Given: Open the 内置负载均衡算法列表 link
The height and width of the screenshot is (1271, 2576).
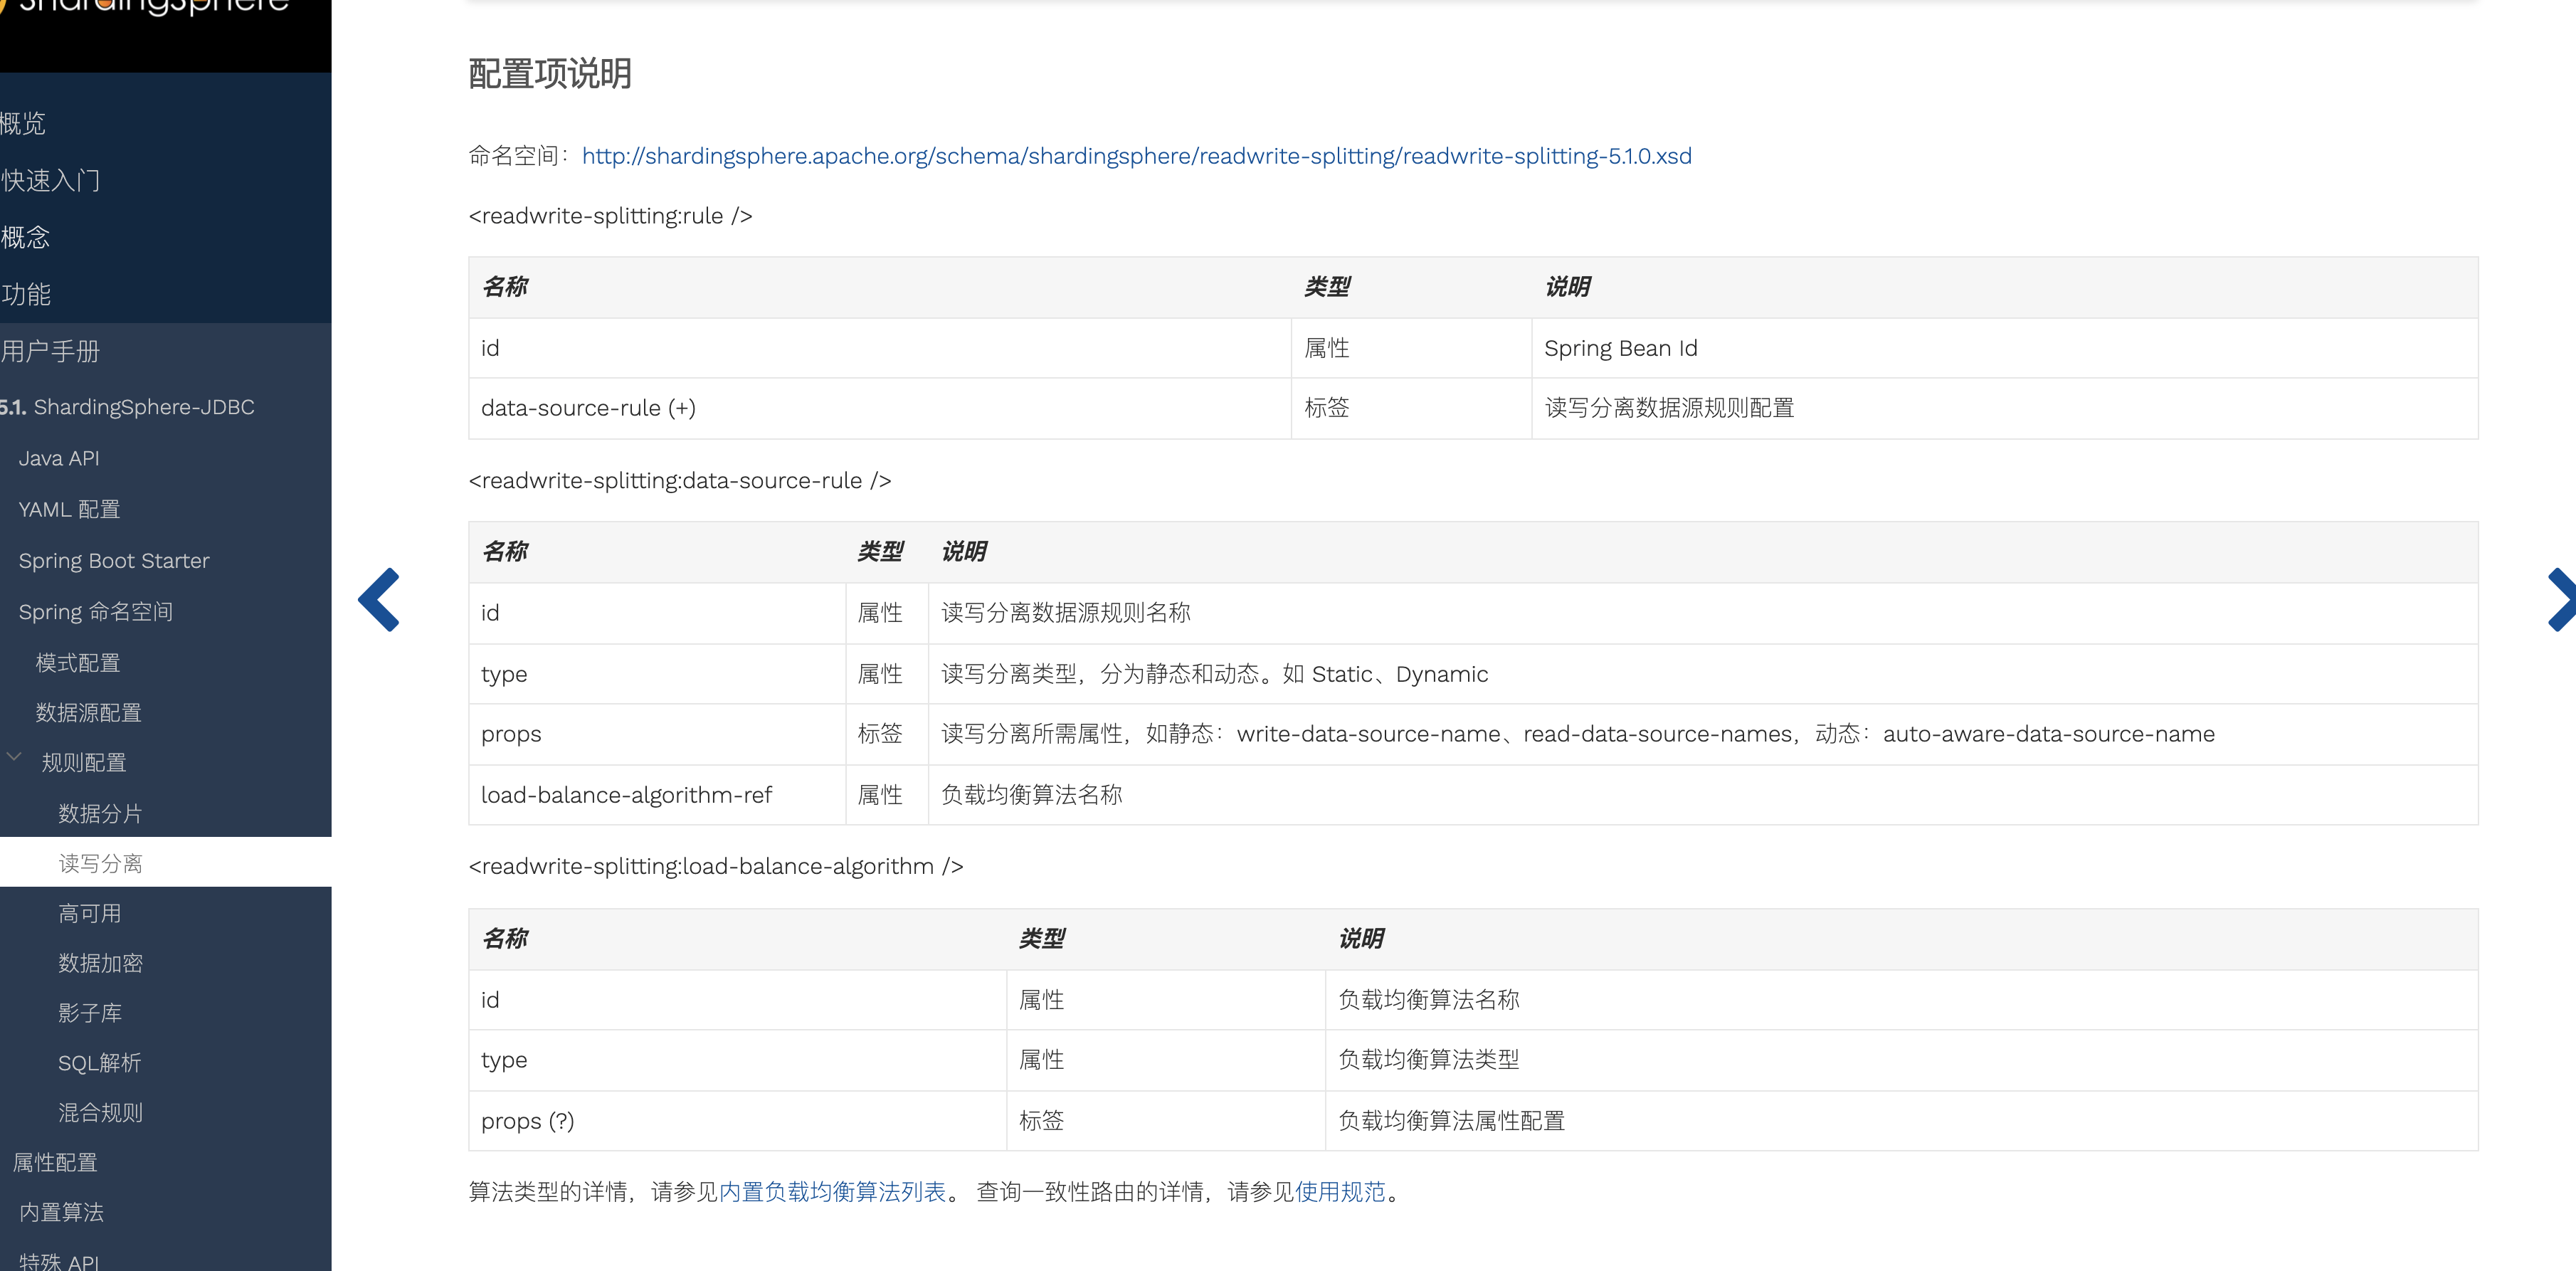Looking at the screenshot, I should [832, 1192].
